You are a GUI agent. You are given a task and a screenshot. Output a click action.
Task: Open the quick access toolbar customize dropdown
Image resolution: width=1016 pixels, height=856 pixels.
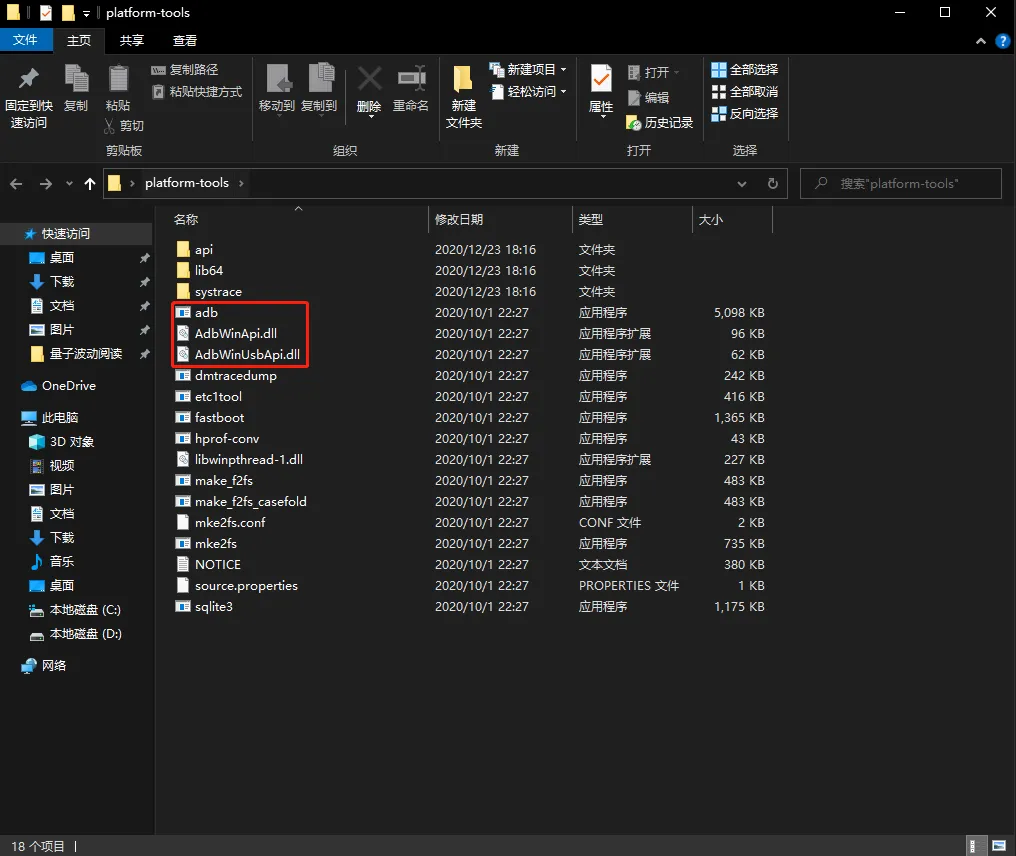[86, 13]
